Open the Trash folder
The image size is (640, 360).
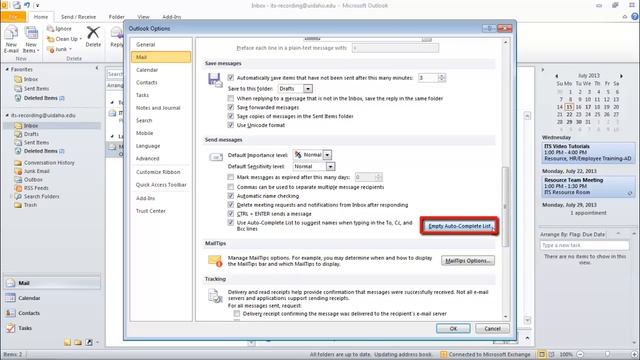coord(30,205)
